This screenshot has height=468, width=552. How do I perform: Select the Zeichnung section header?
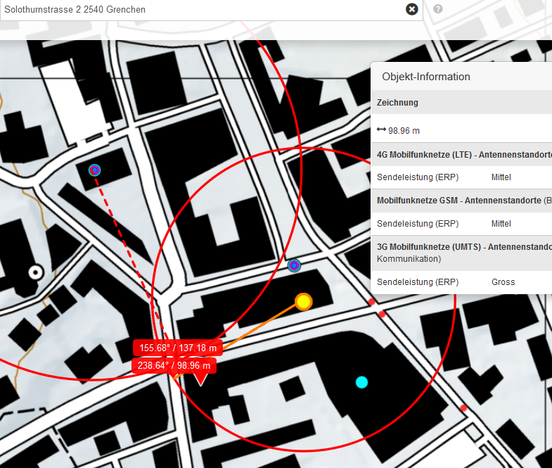click(x=462, y=102)
